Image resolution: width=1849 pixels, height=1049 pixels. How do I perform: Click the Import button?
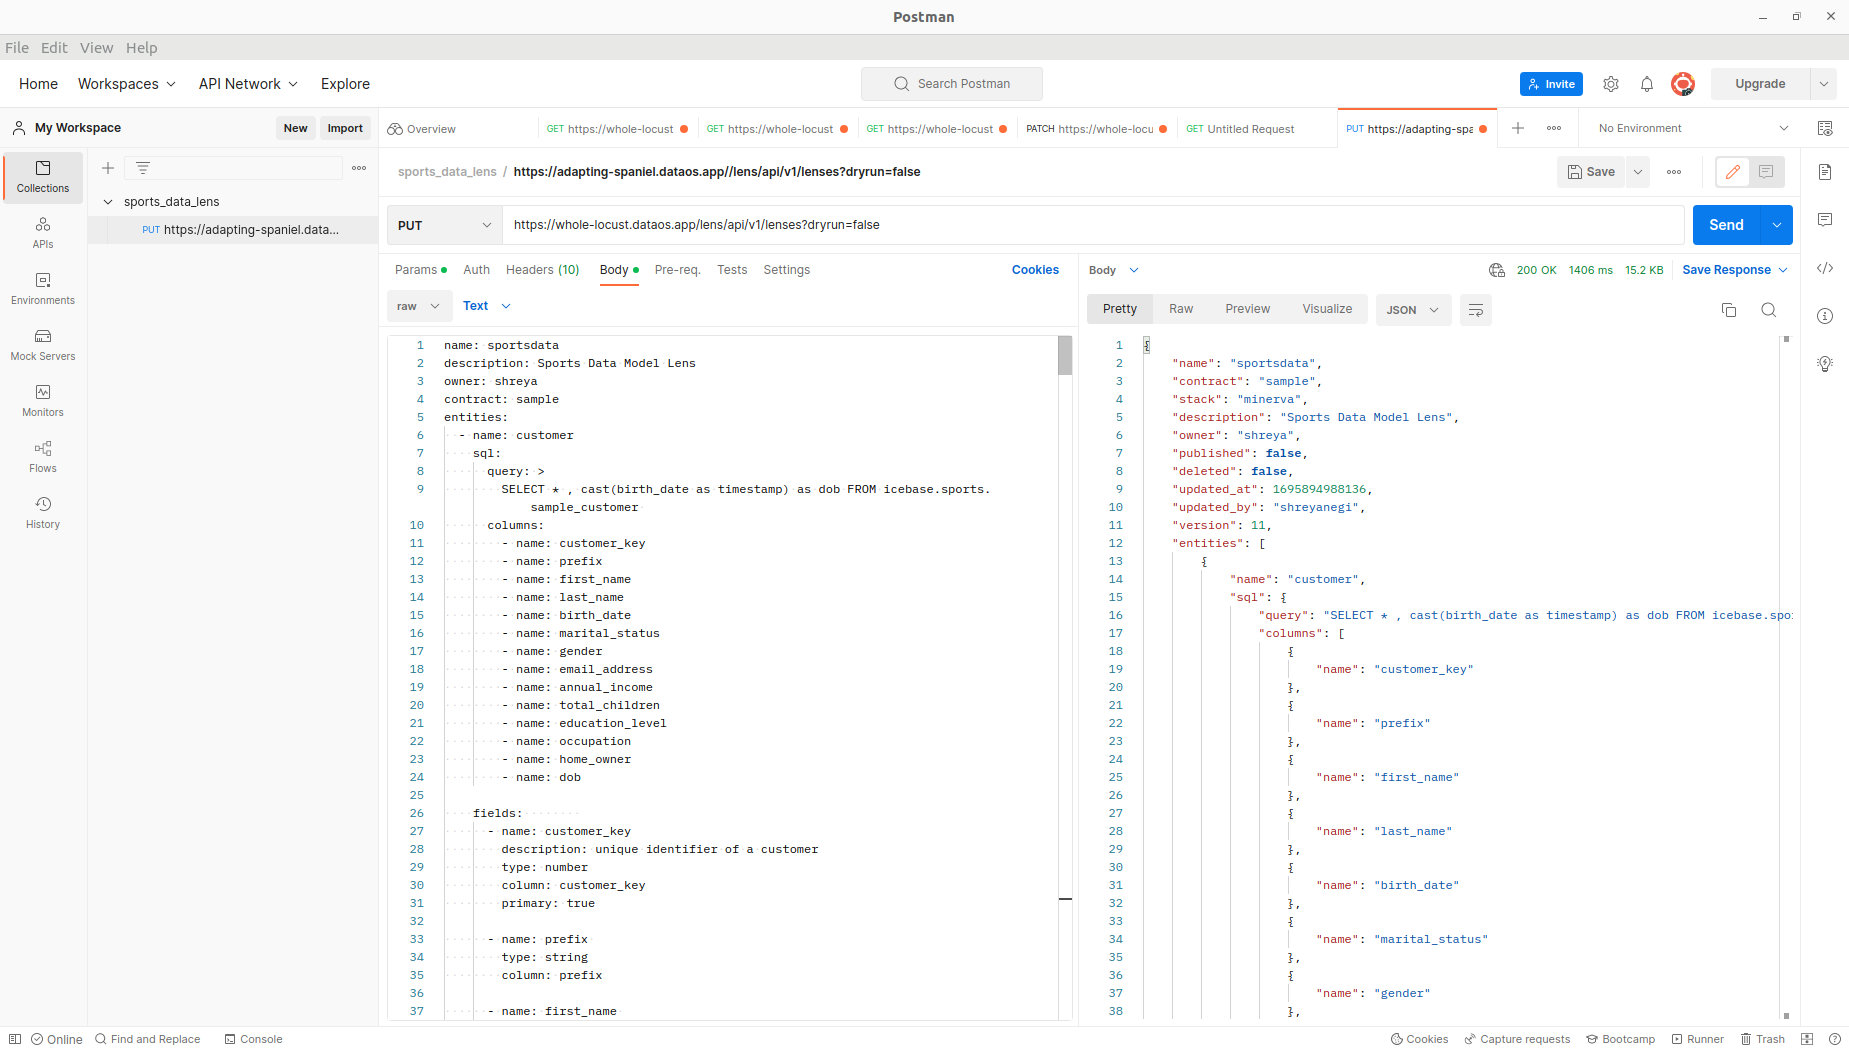click(345, 128)
